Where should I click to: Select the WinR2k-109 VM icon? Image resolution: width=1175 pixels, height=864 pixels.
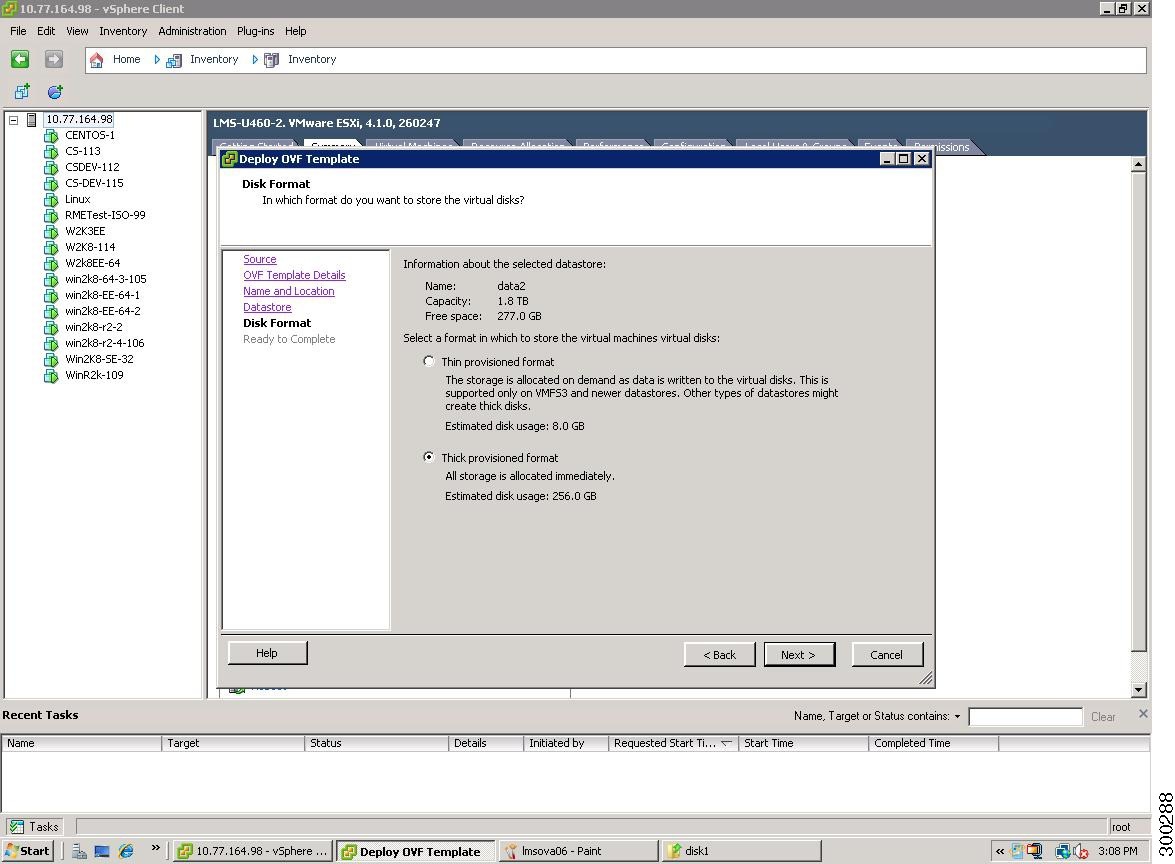(x=51, y=375)
